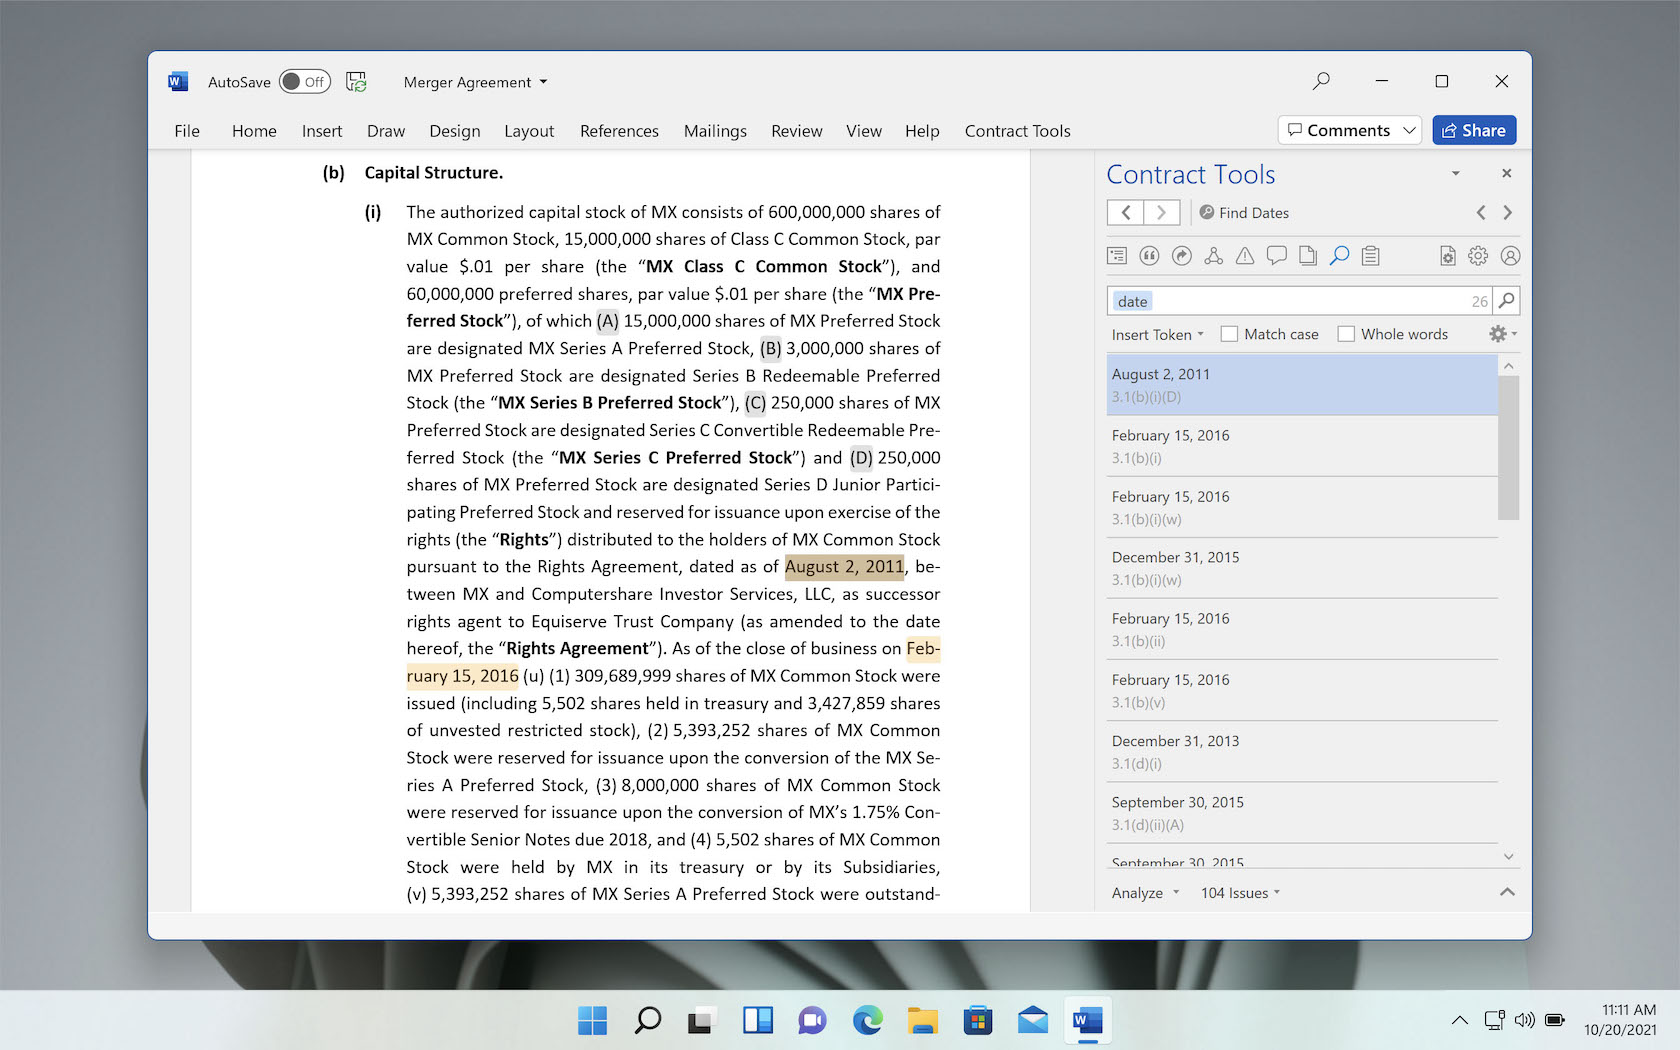Open the Mail app from the taskbar
The width and height of the screenshot is (1680, 1050).
coord(1033,1020)
